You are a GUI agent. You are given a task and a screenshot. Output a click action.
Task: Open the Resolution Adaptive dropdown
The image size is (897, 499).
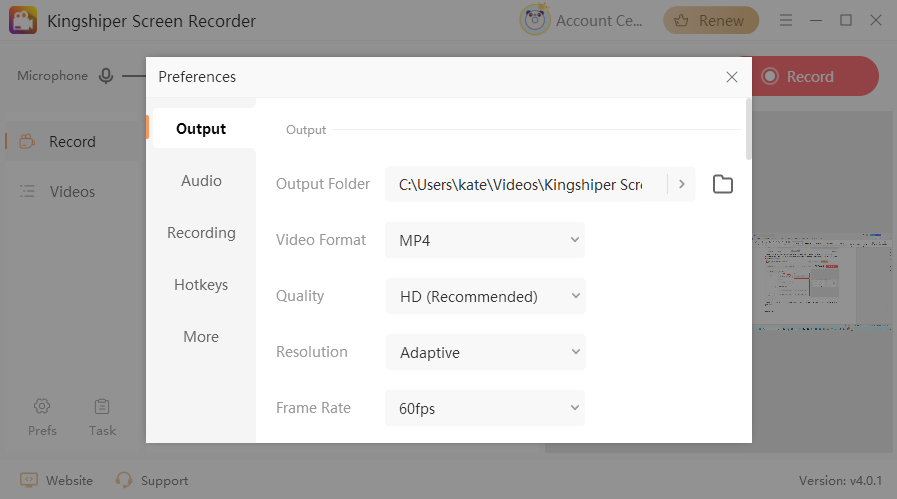(x=485, y=353)
